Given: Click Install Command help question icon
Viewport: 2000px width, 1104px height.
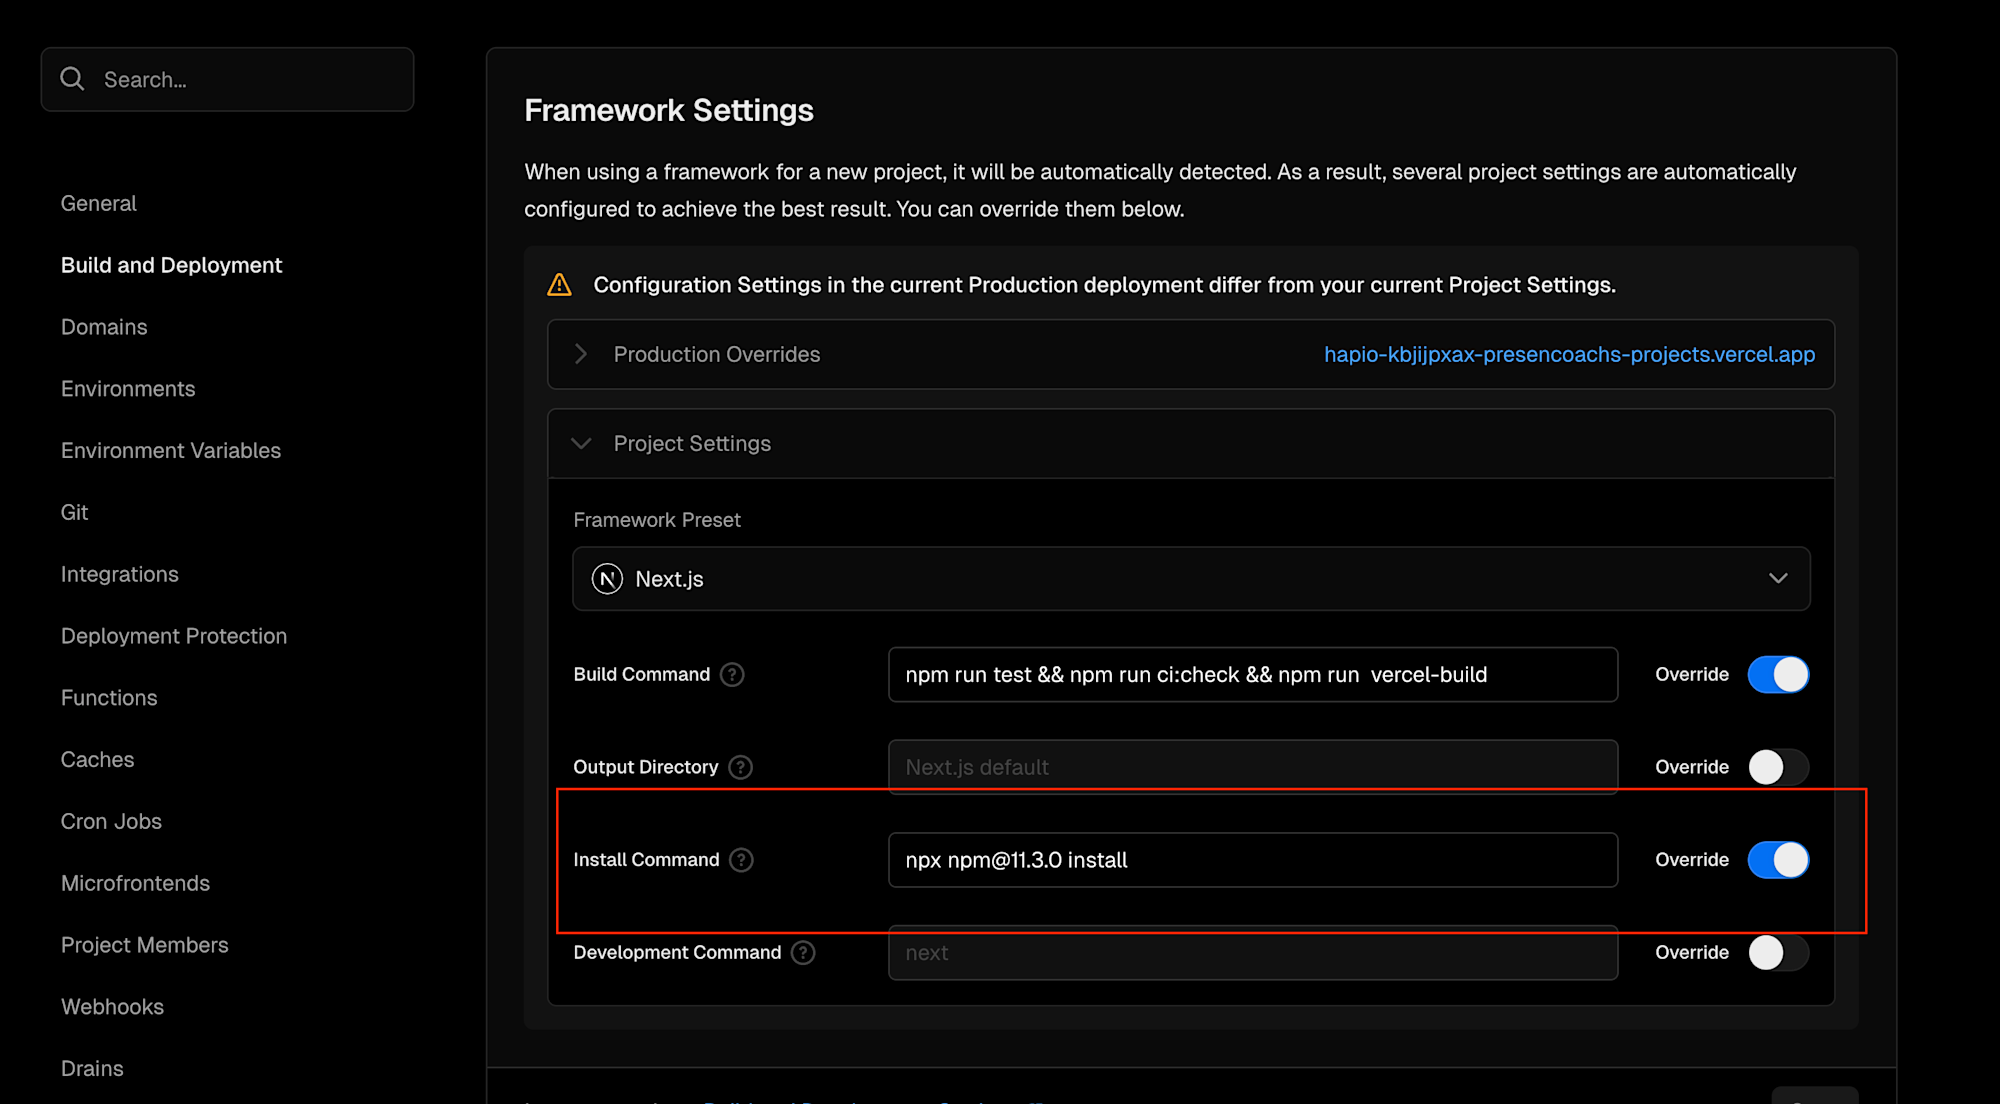Looking at the screenshot, I should 741,860.
